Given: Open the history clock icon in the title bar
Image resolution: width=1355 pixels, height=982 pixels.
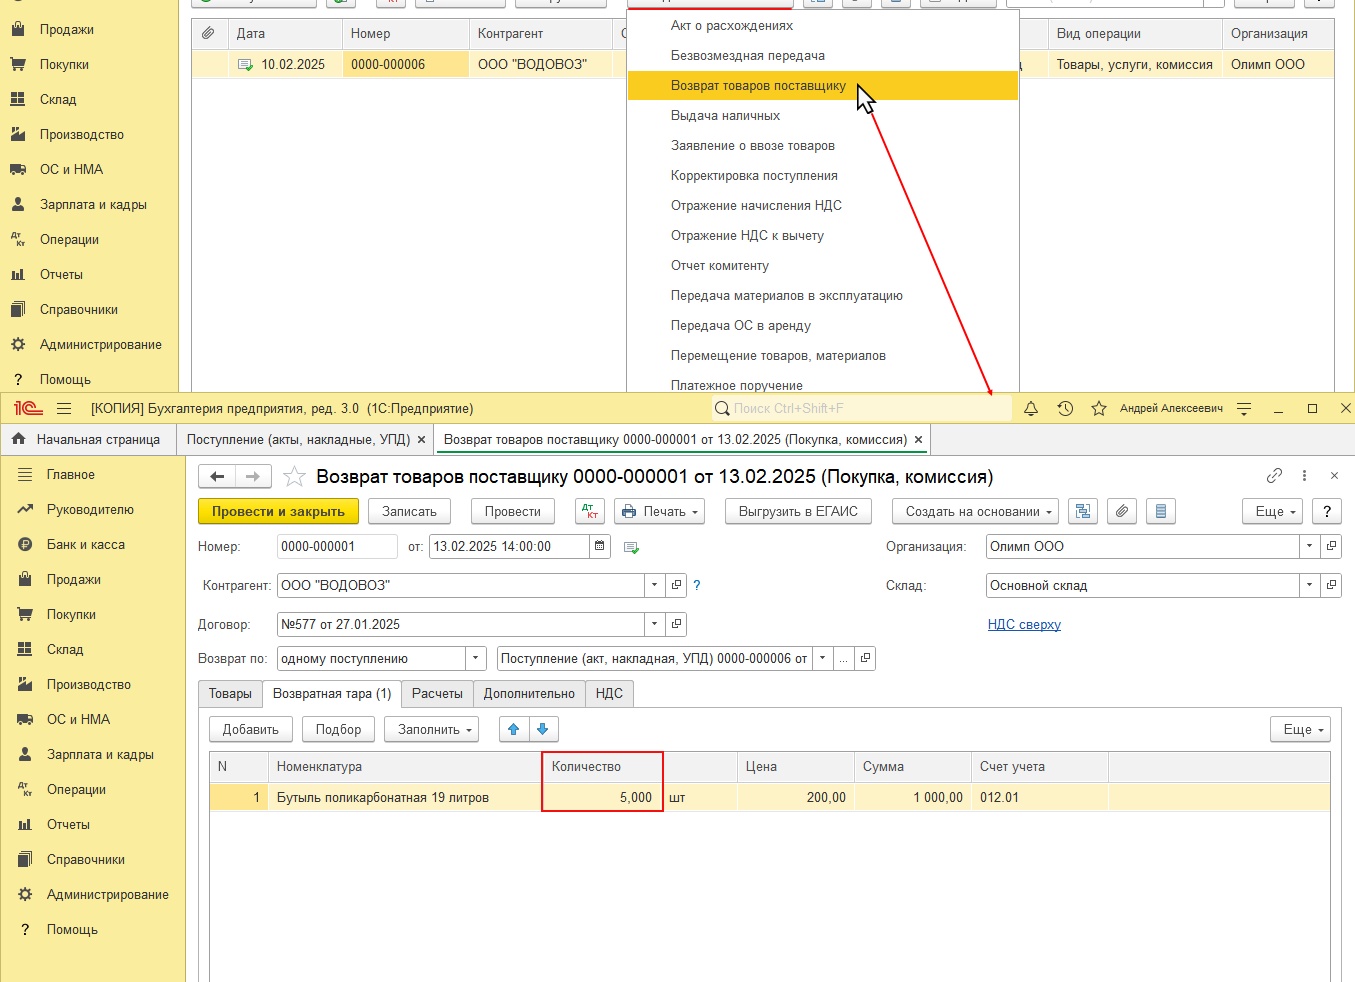Looking at the screenshot, I should click(x=1065, y=408).
